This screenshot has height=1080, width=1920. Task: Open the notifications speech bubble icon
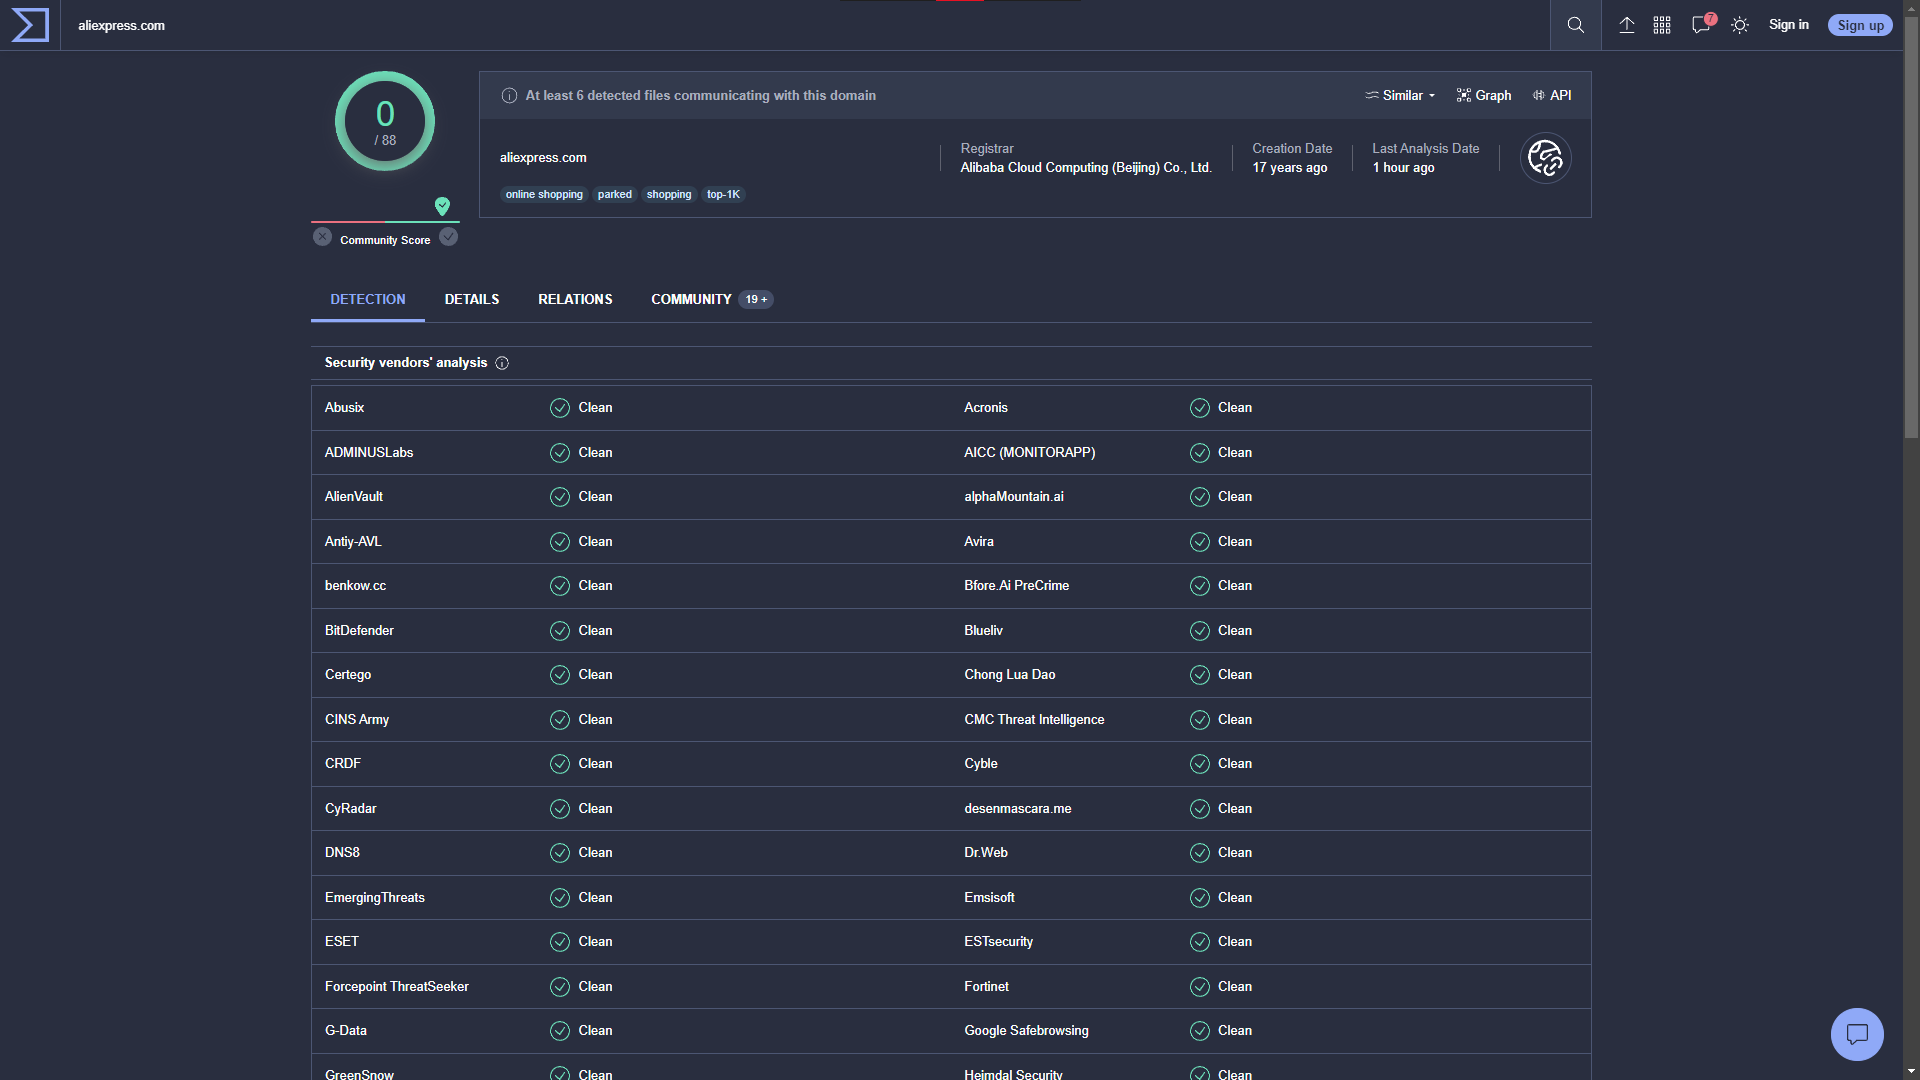(x=1700, y=25)
